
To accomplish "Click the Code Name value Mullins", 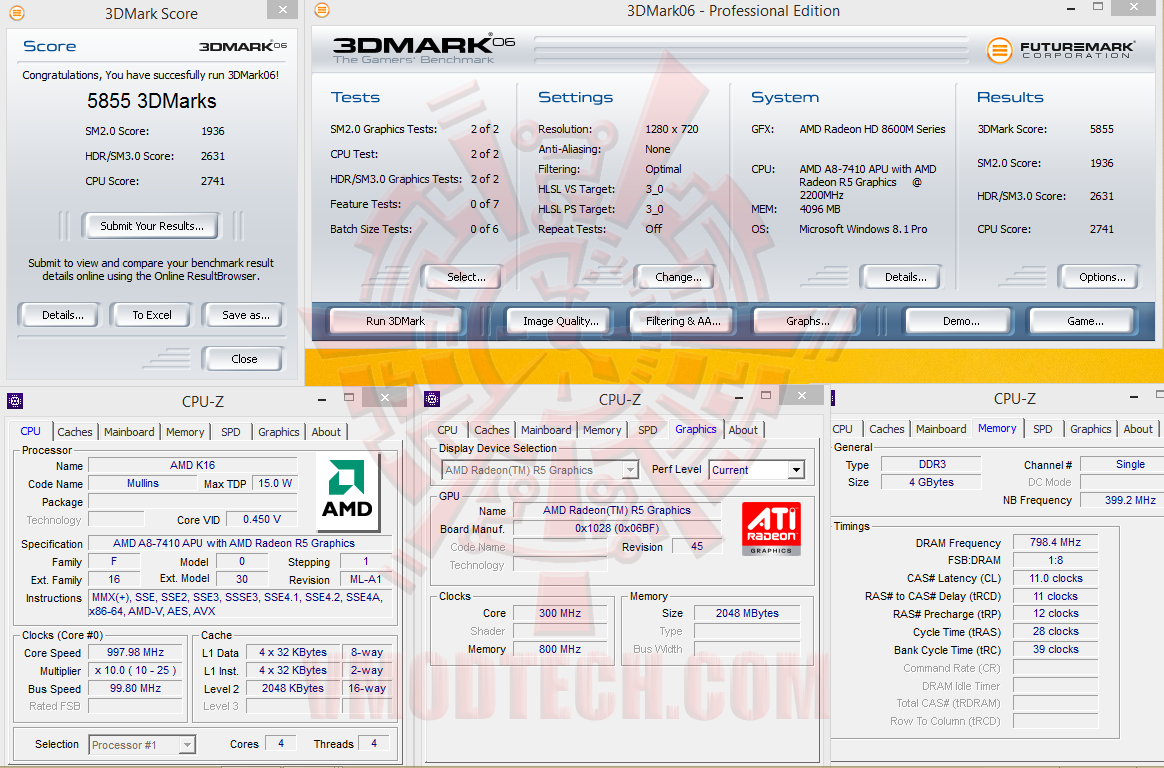I will (x=143, y=483).
